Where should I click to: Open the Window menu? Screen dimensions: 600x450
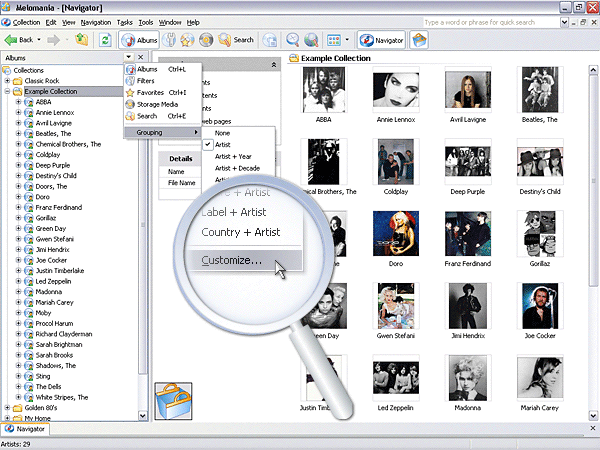[x=170, y=23]
